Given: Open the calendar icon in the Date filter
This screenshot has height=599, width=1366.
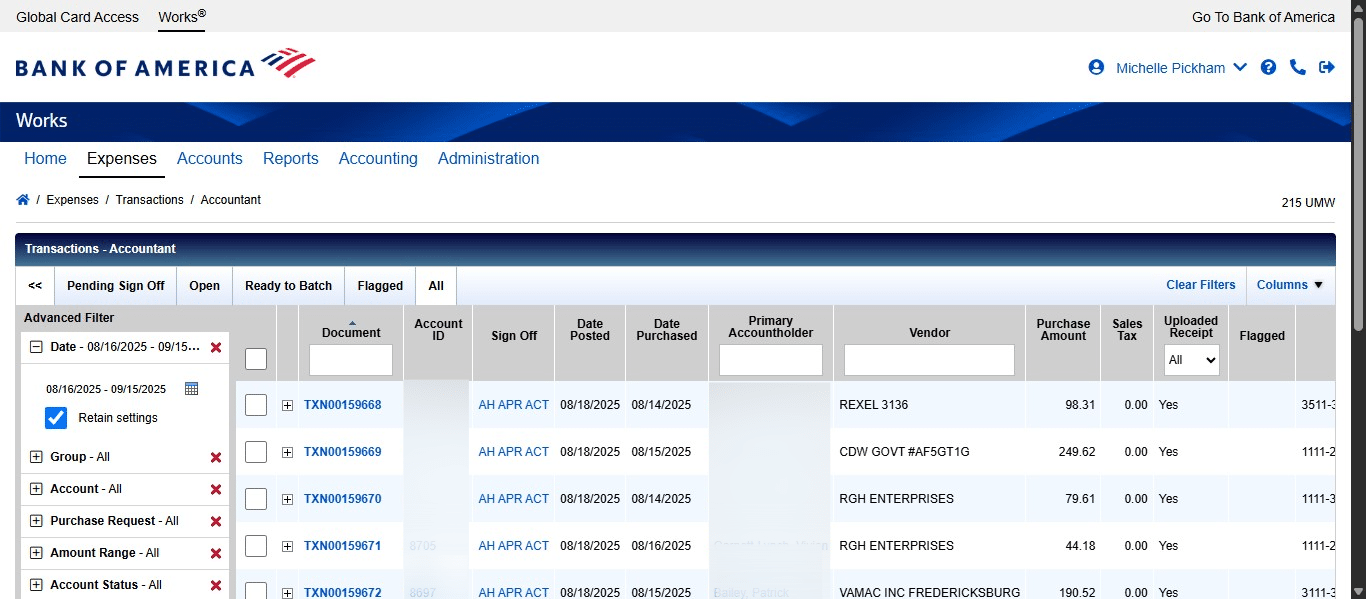Looking at the screenshot, I should (x=191, y=388).
